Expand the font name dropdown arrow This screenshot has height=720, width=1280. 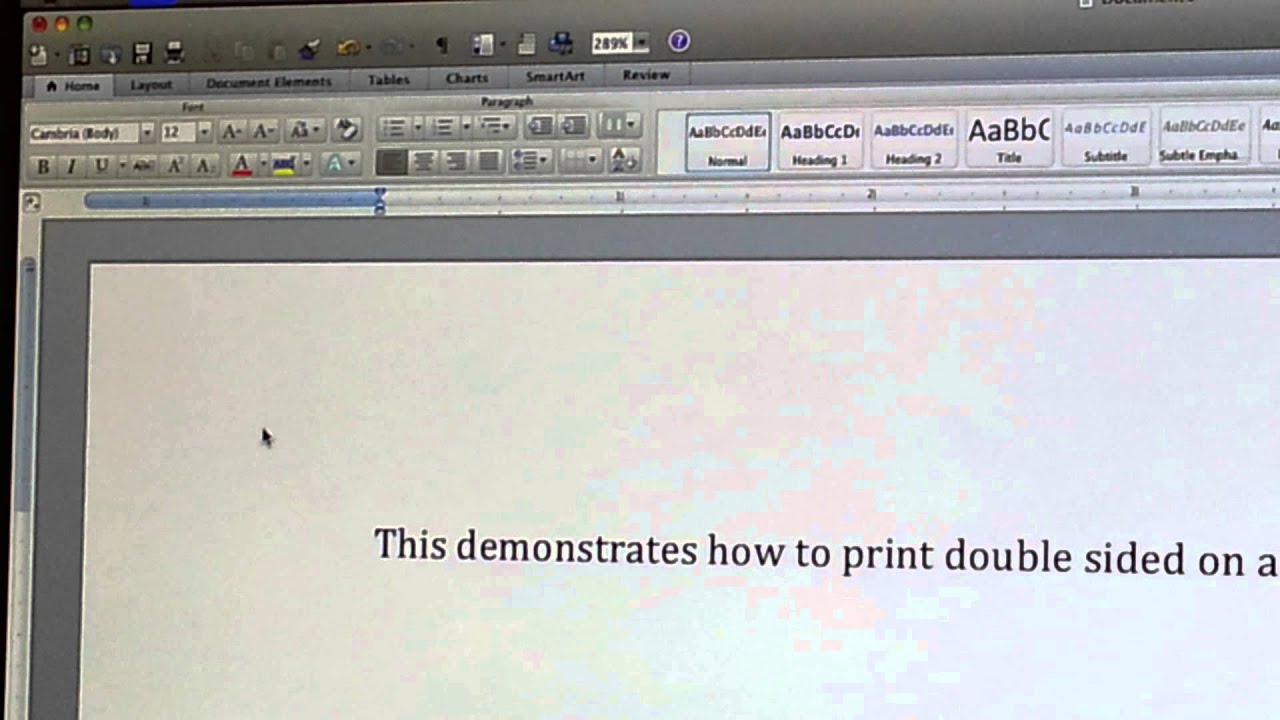[147, 132]
